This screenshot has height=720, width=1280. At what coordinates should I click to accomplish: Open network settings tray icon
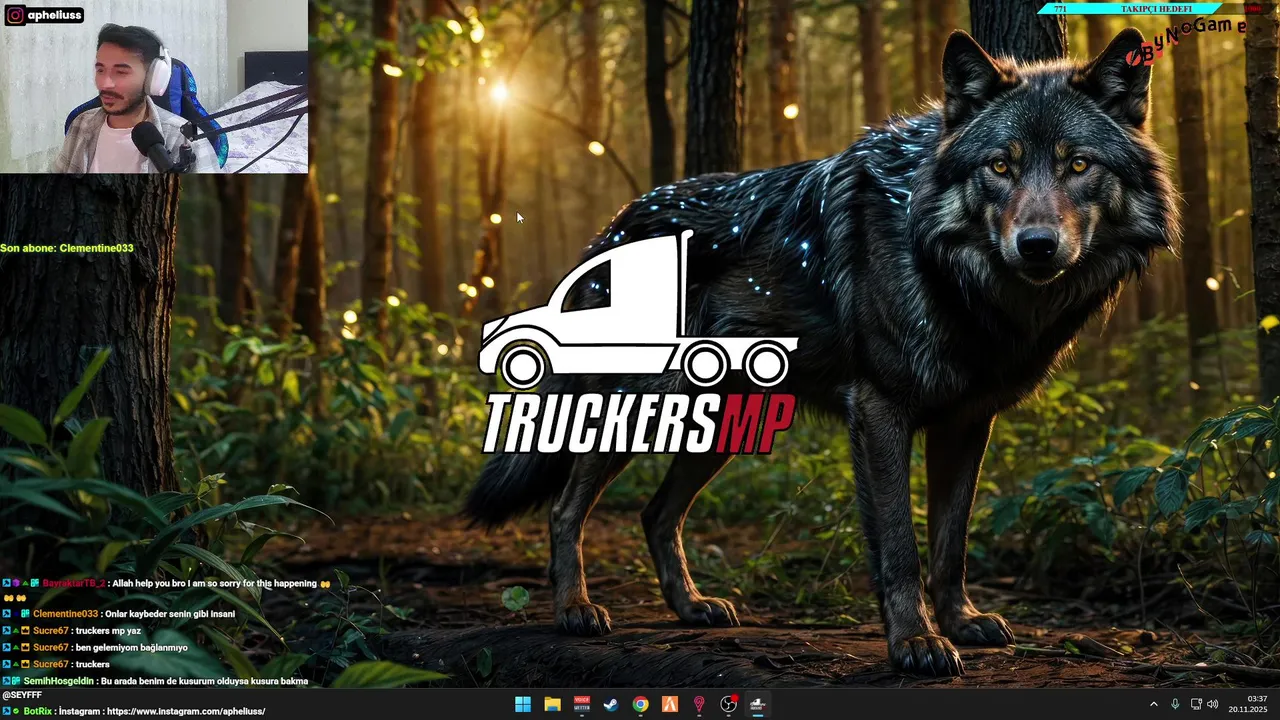click(x=1196, y=704)
